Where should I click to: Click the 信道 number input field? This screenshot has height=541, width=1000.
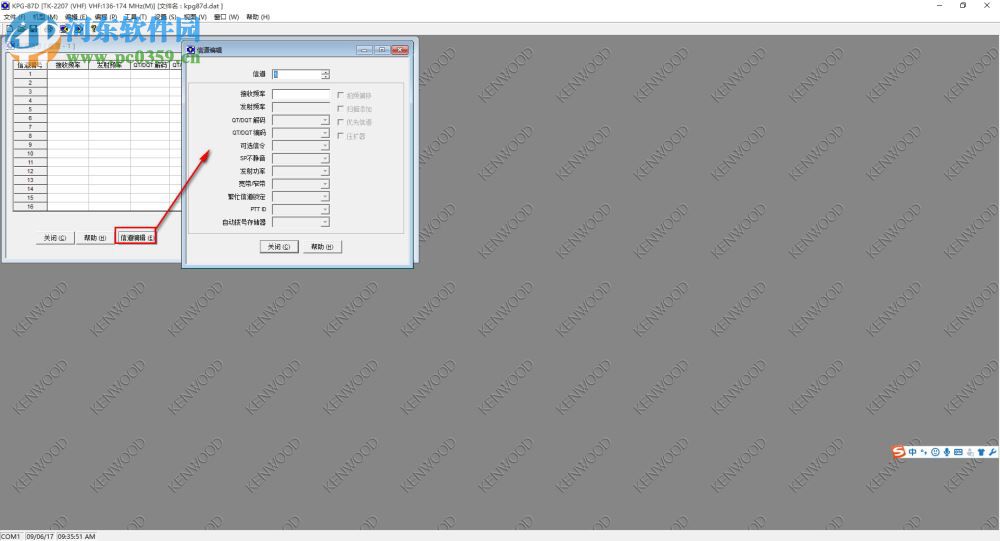[x=297, y=74]
